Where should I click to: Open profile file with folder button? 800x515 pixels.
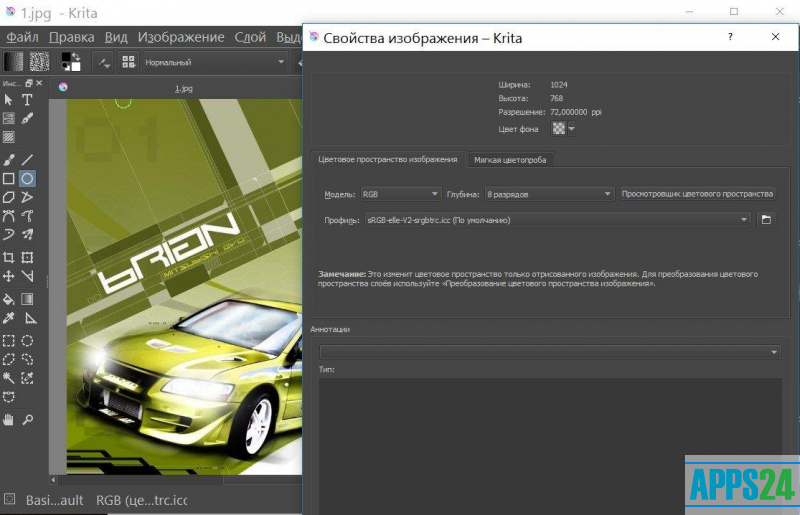tap(766, 219)
